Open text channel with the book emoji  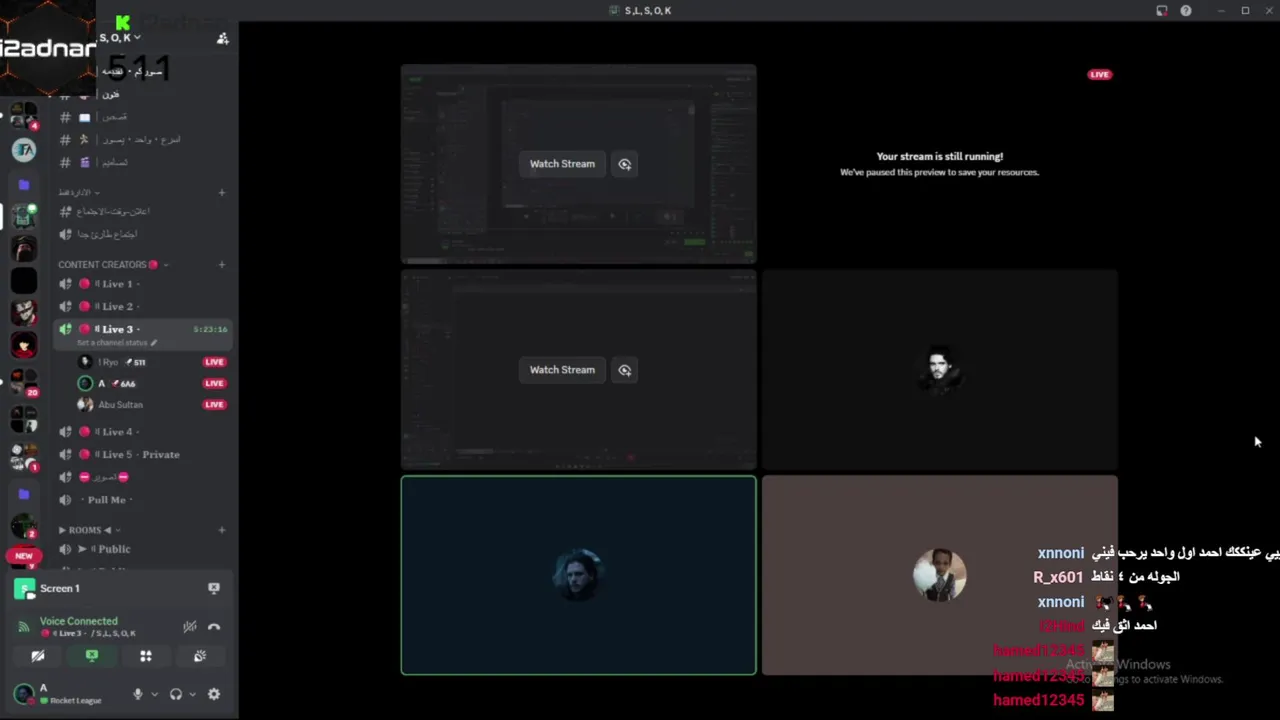(143, 117)
